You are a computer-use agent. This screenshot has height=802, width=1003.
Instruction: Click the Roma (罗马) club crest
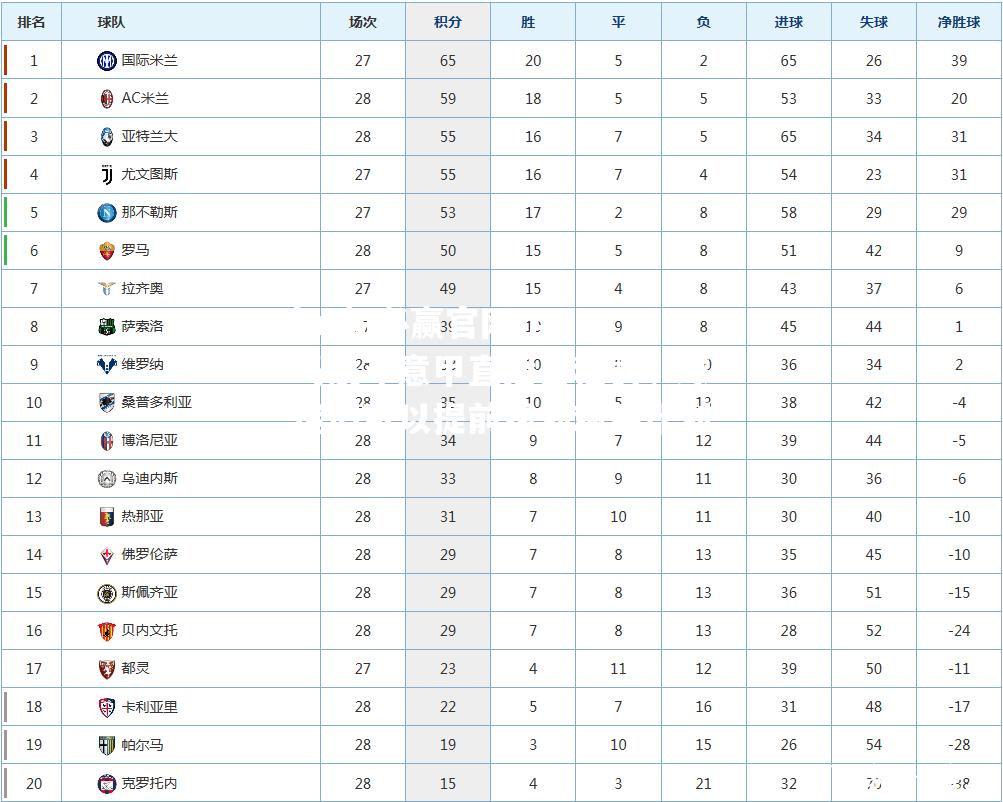coord(107,251)
